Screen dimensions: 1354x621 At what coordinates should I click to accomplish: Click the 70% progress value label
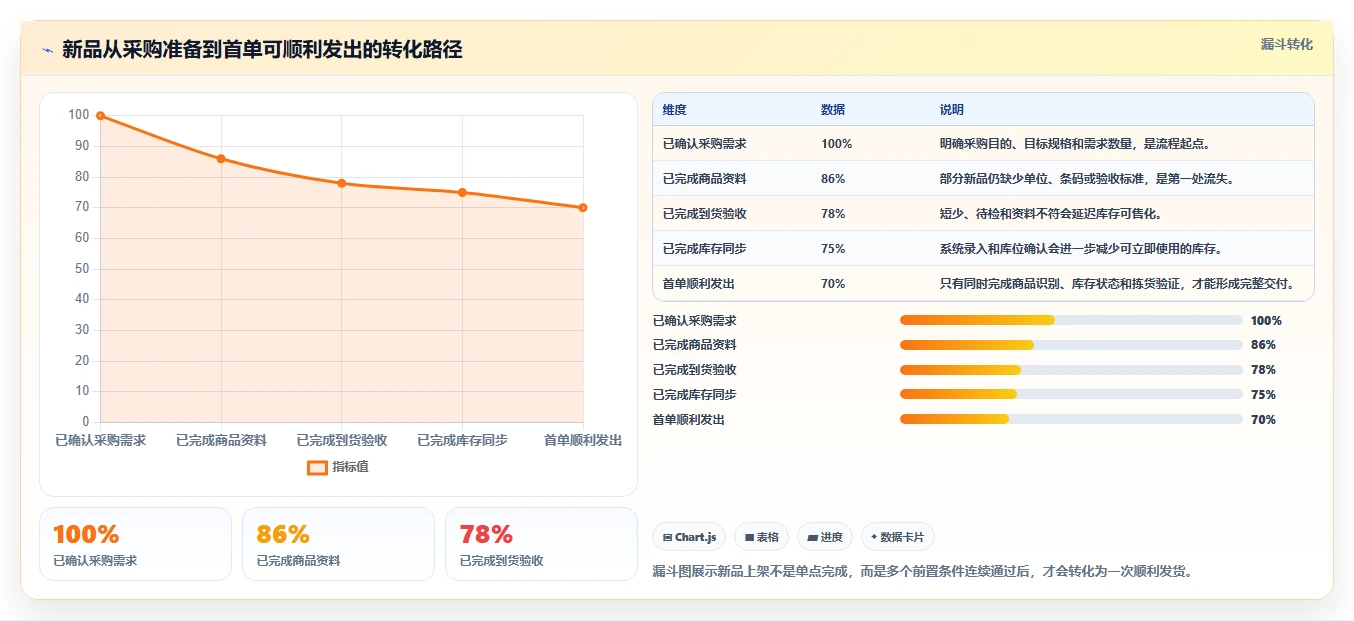pos(1263,420)
